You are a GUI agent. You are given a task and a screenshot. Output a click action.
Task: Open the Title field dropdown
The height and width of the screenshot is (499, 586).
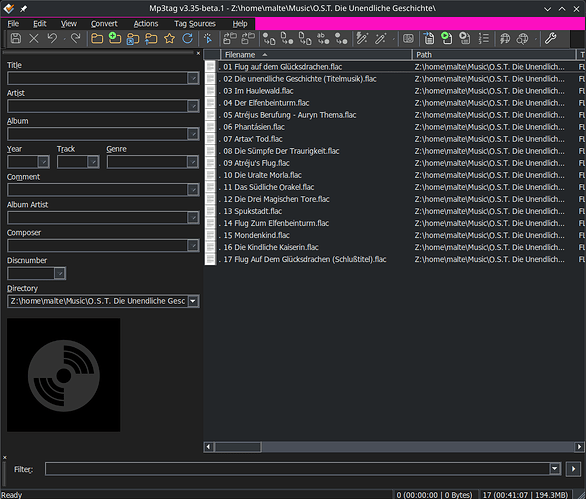[x=193, y=78]
